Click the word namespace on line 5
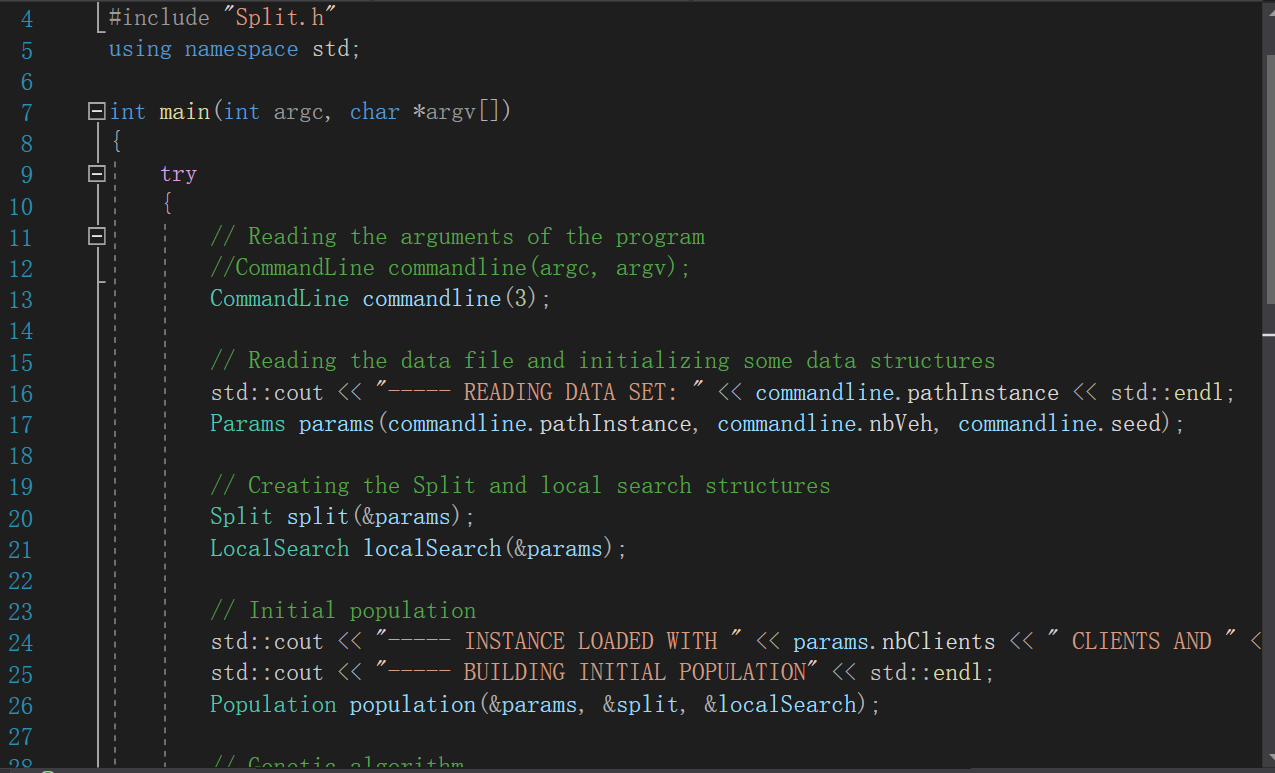 pyautogui.click(x=240, y=48)
